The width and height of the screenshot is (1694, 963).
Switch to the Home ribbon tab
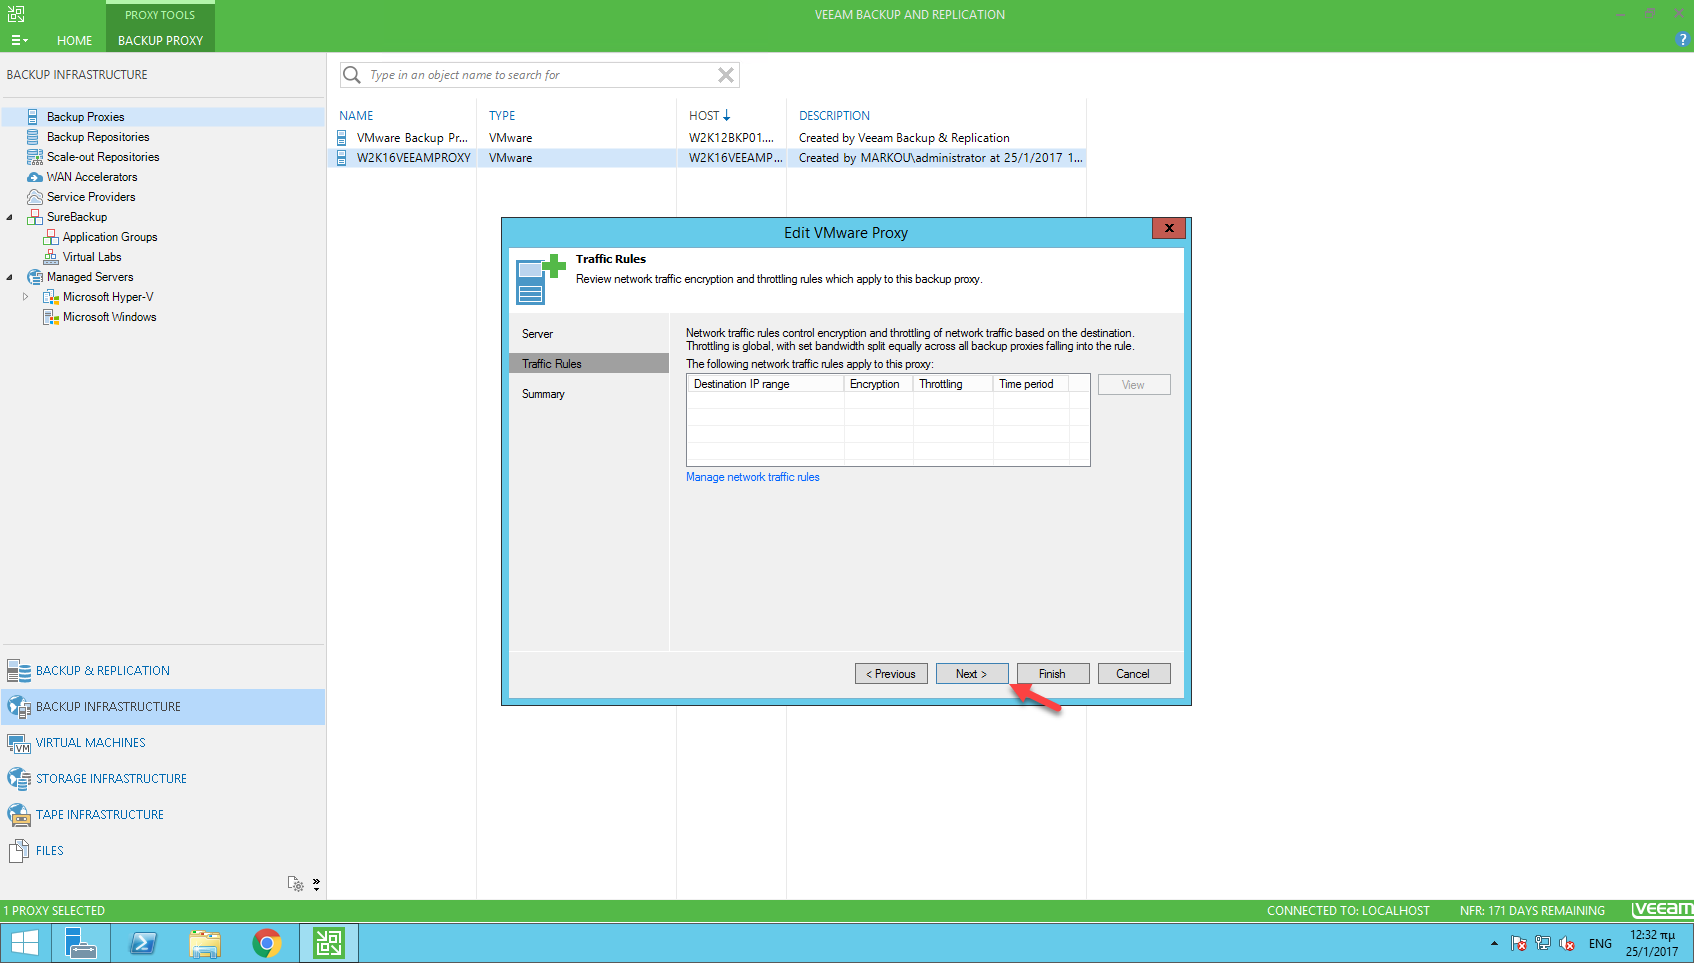74,41
